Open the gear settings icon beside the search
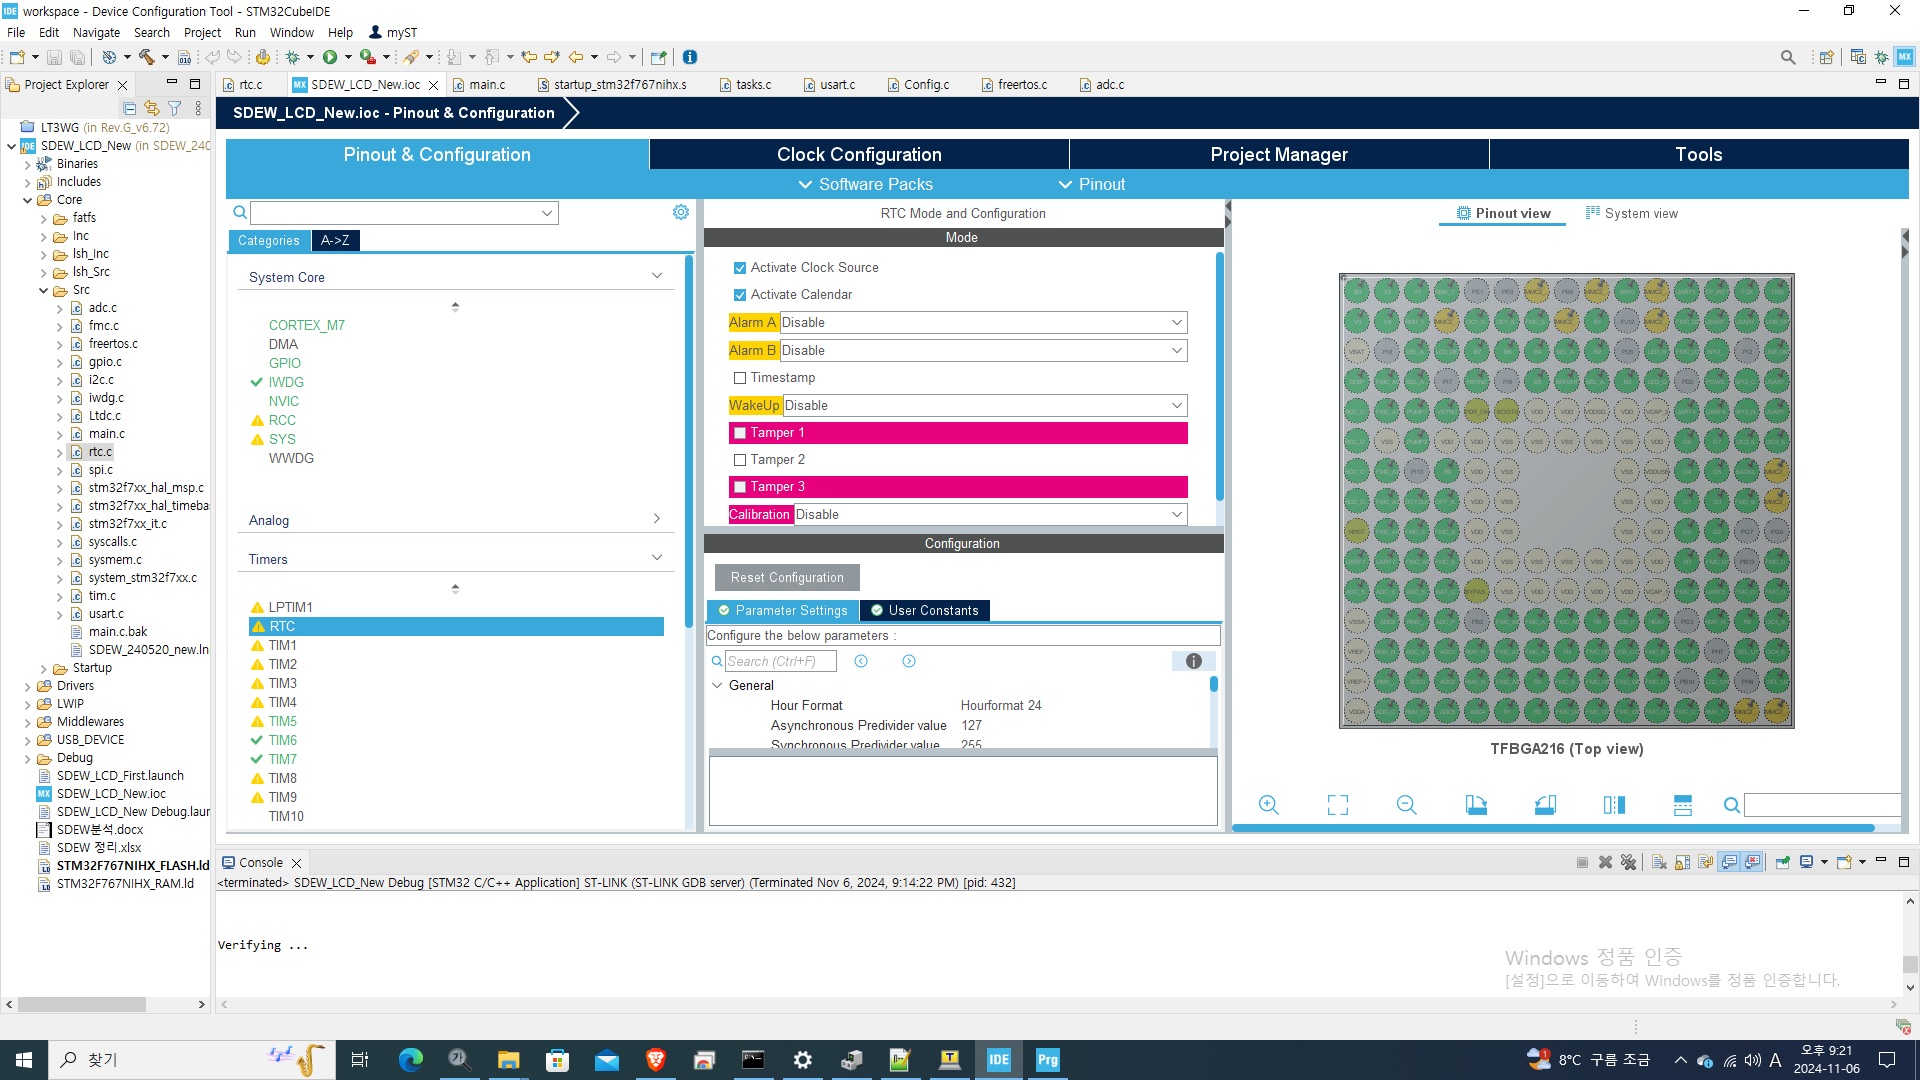This screenshot has height=1080, width=1920. 681,212
